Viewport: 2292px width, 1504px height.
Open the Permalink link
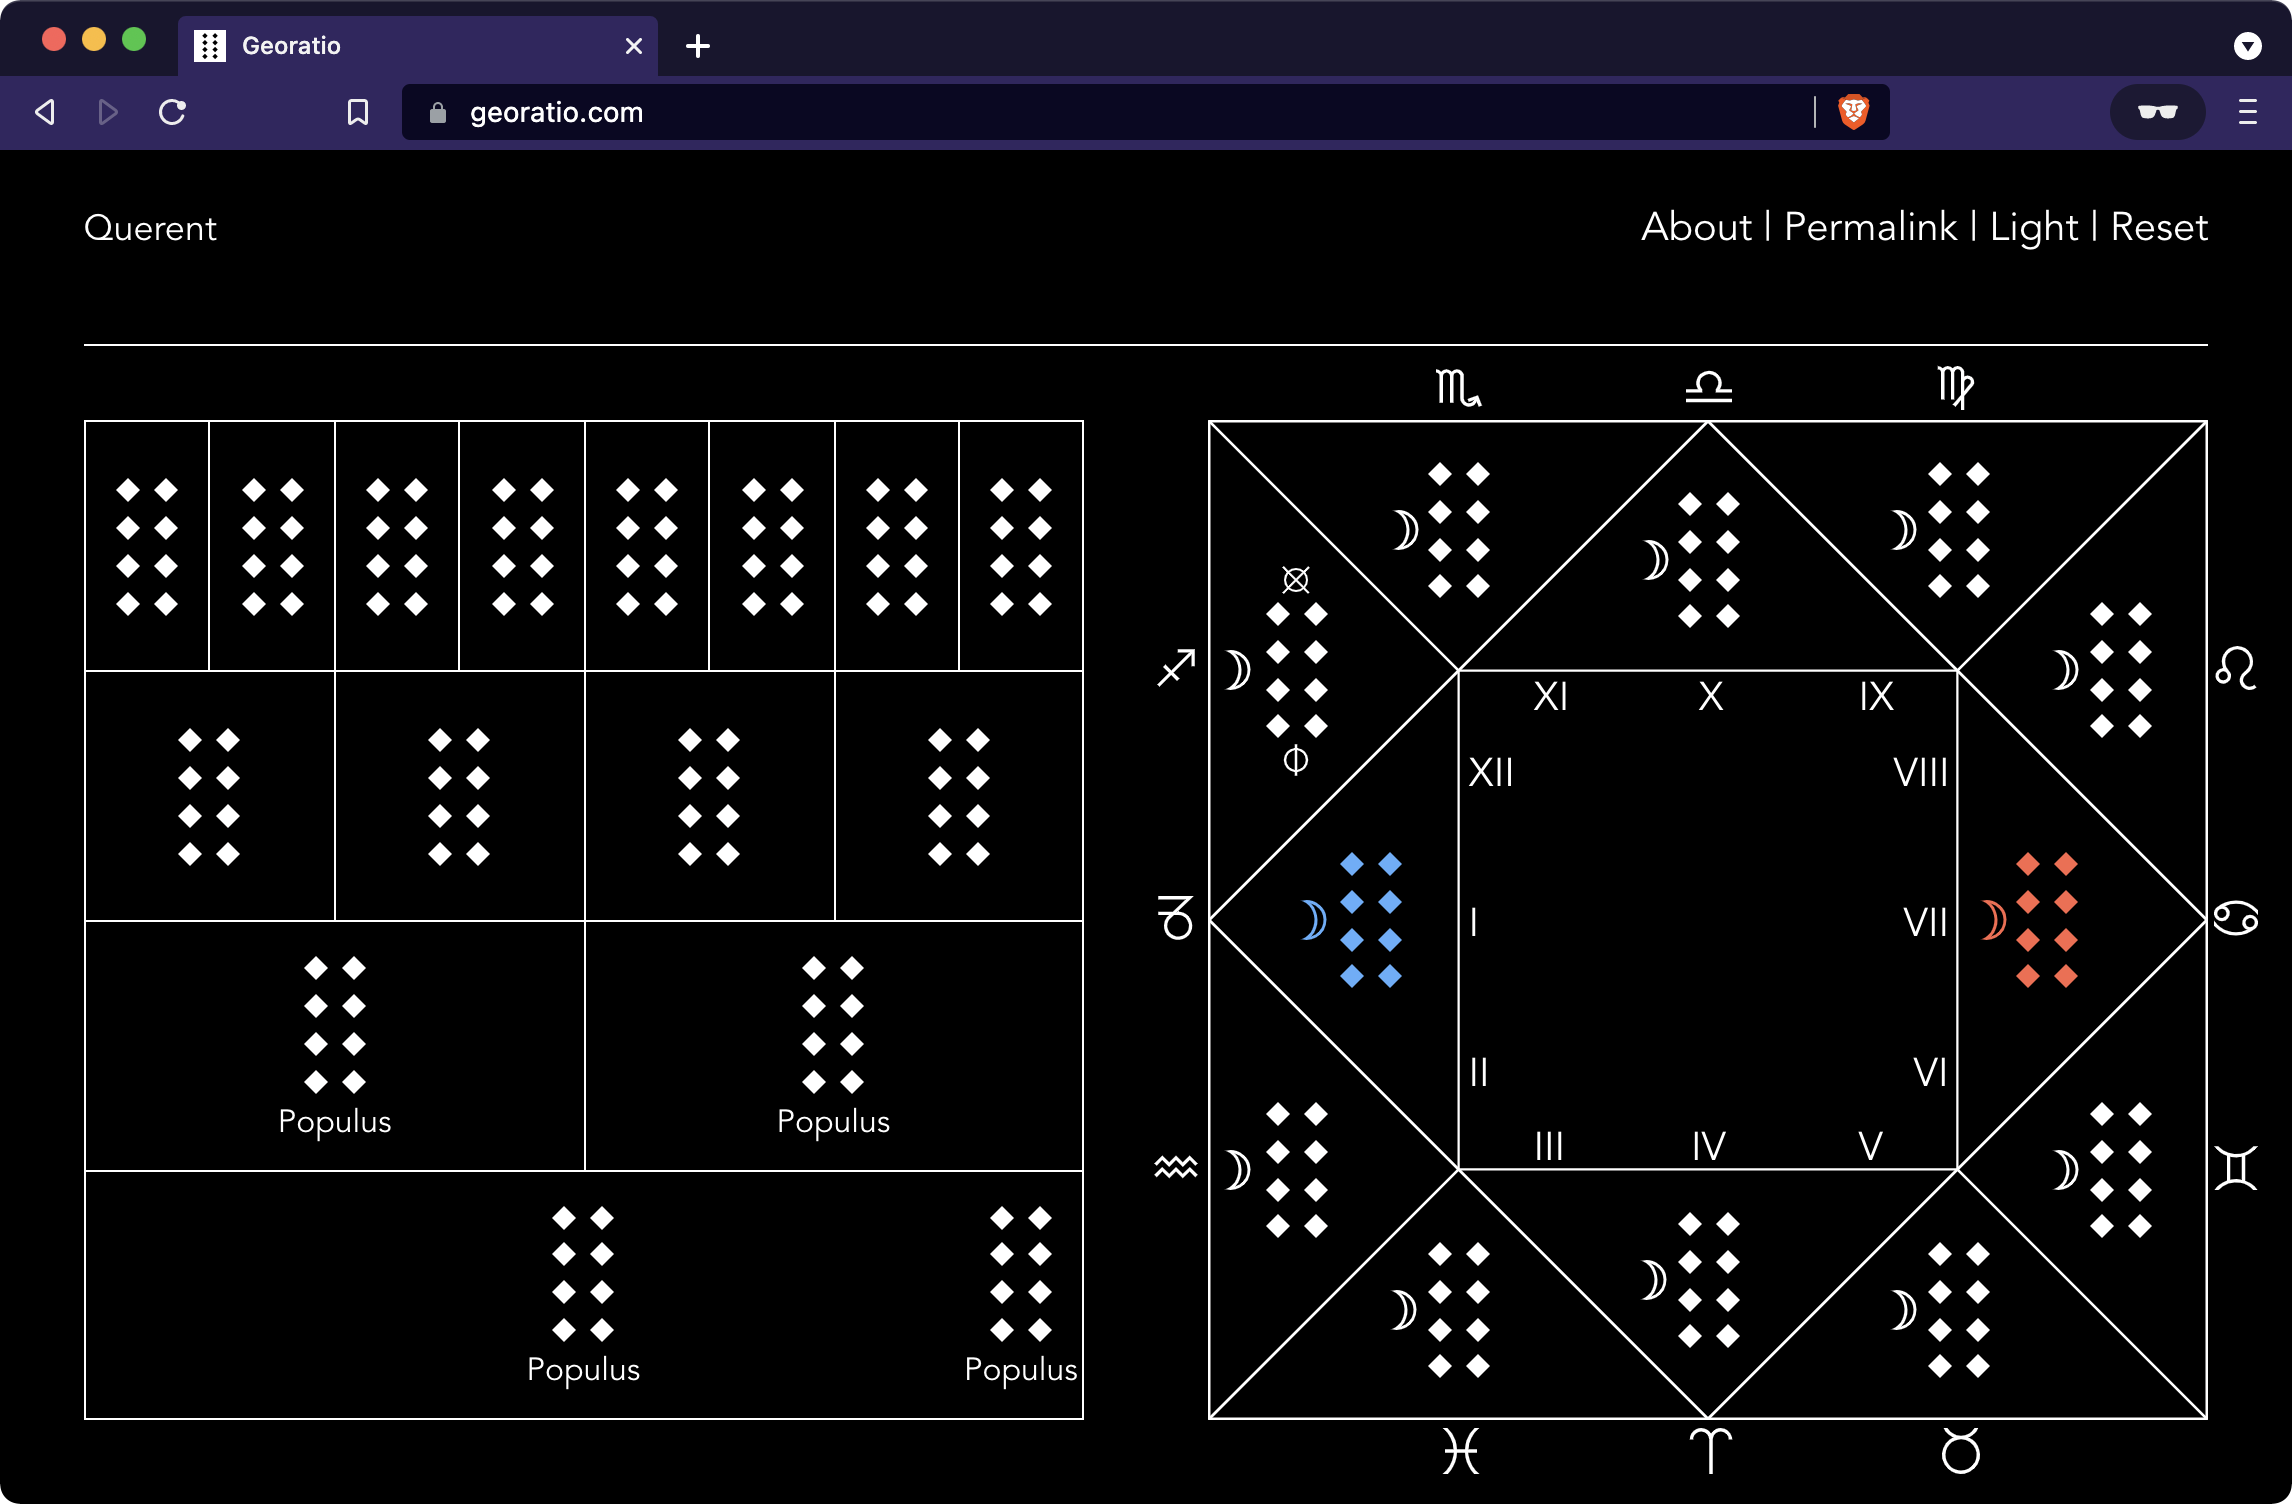pos(1871,228)
